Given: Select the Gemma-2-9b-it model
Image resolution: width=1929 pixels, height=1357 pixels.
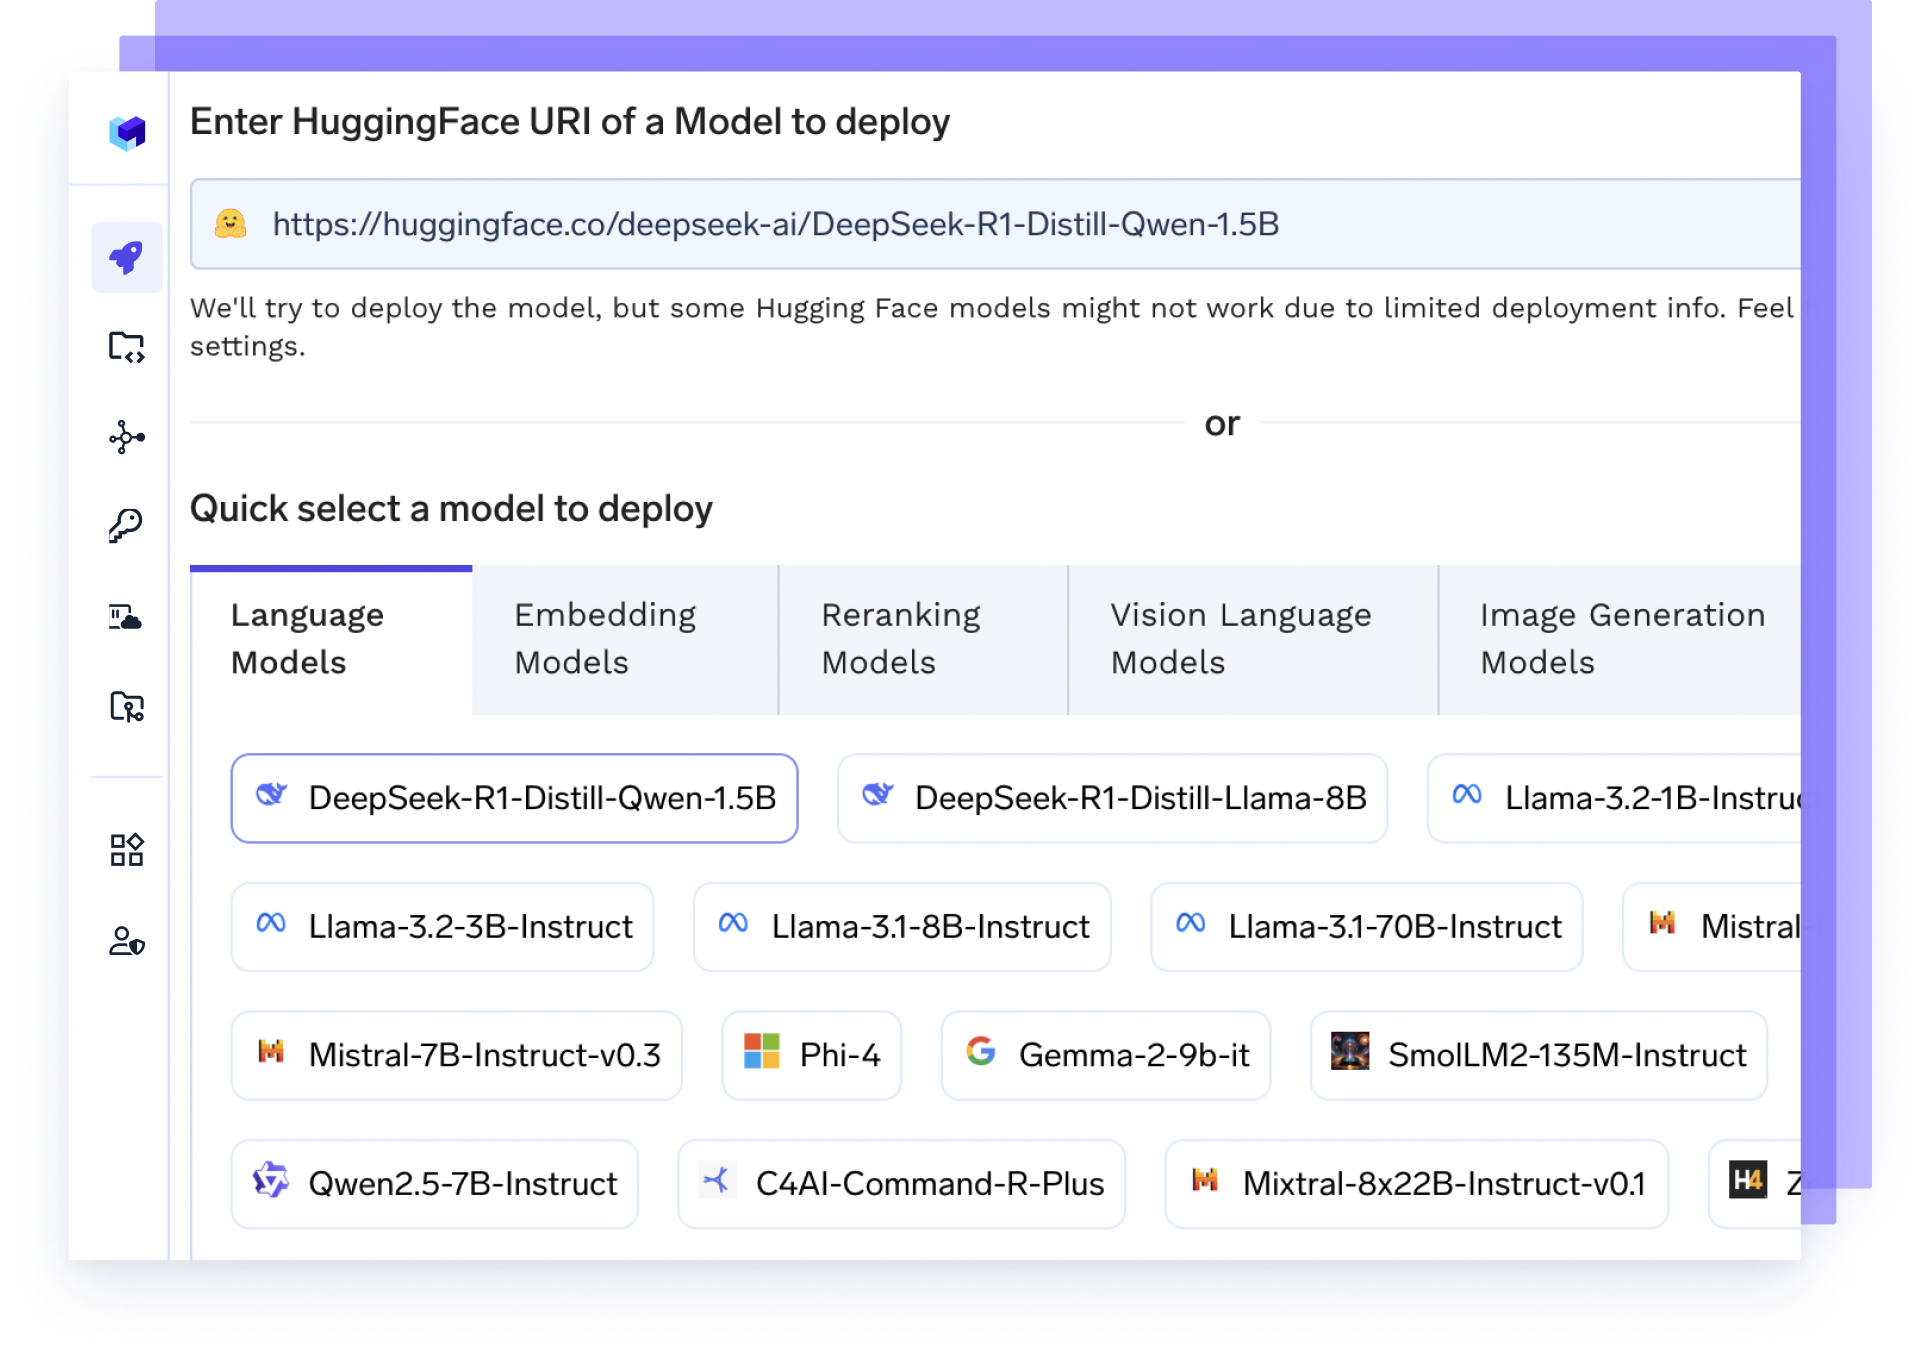Looking at the screenshot, I should [x=1105, y=1055].
